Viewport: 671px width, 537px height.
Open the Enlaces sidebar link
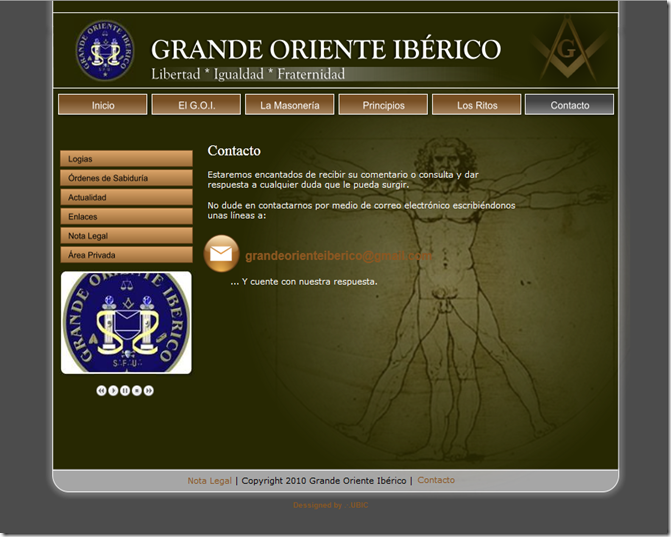click(x=126, y=217)
